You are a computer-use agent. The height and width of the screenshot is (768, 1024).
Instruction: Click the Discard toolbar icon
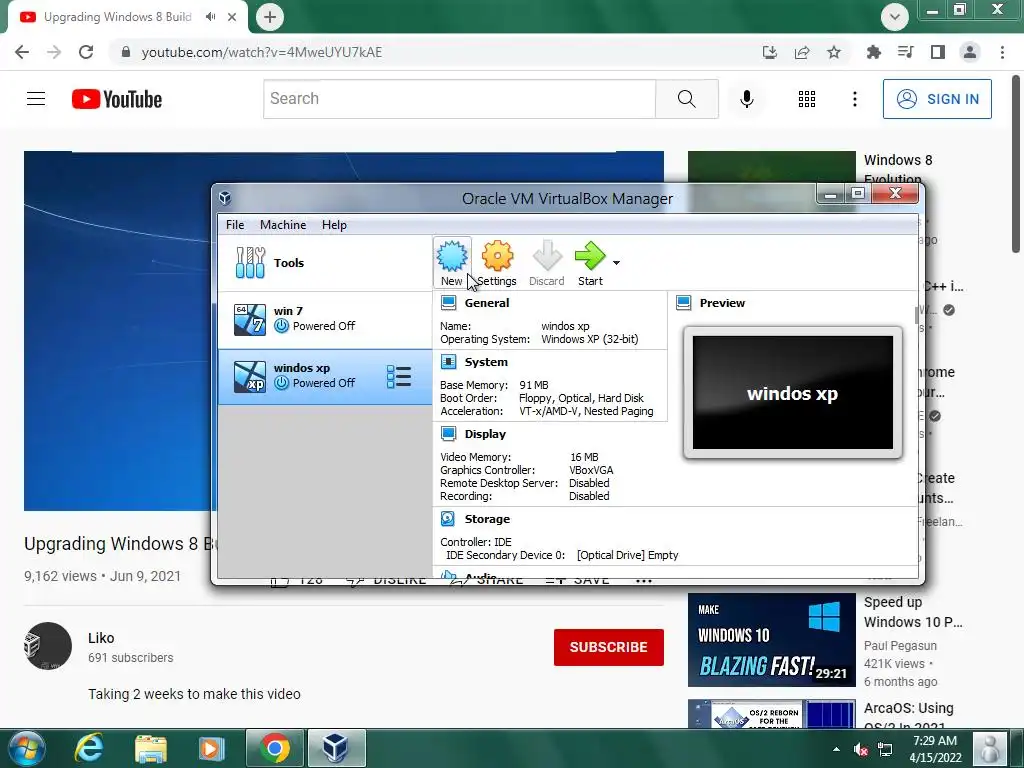click(x=547, y=263)
